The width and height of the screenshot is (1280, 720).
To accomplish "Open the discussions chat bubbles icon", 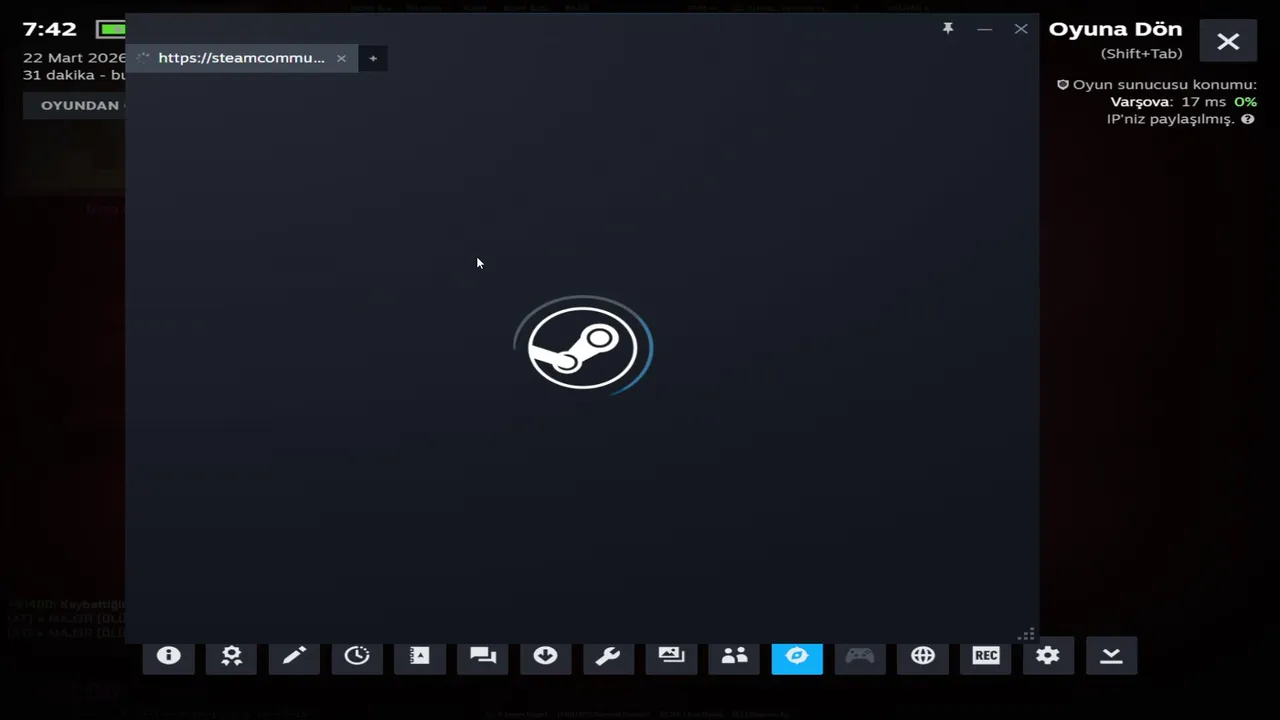I will [483, 656].
